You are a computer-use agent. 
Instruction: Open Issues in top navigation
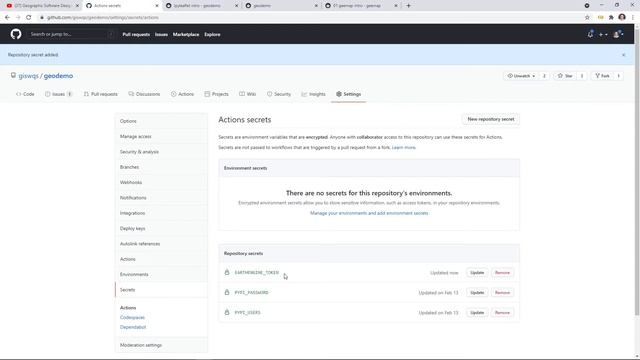[161, 35]
